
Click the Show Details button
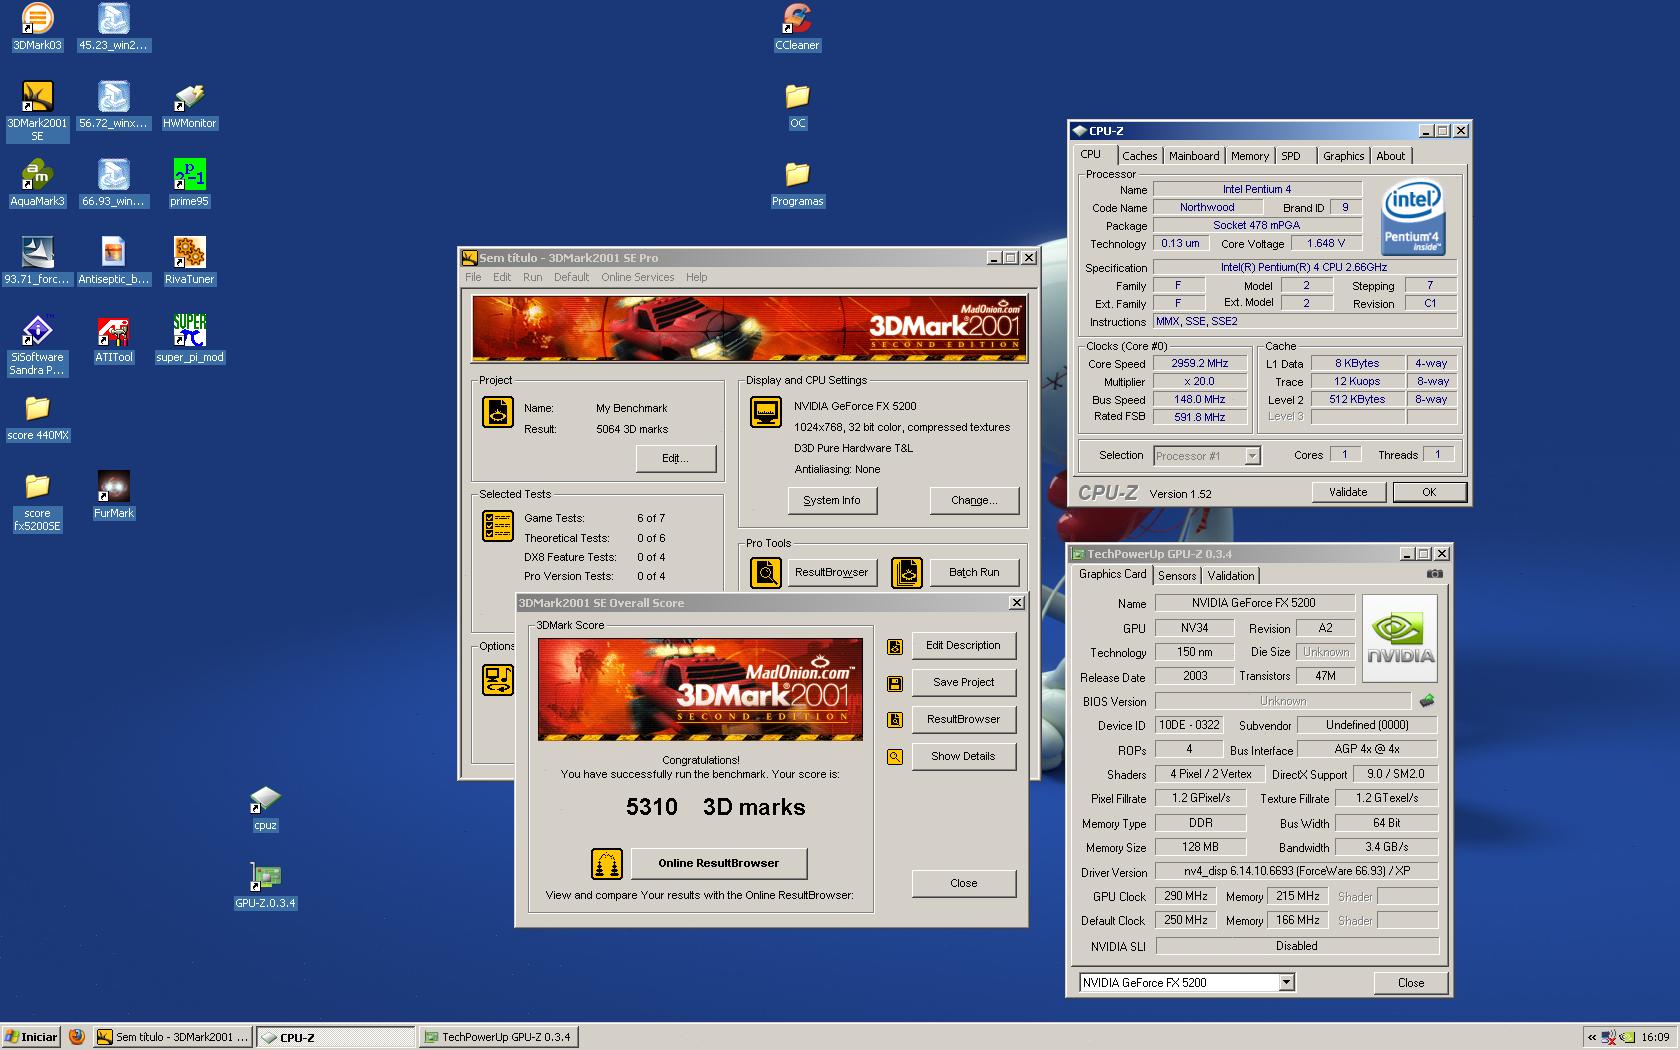pyautogui.click(x=963, y=756)
